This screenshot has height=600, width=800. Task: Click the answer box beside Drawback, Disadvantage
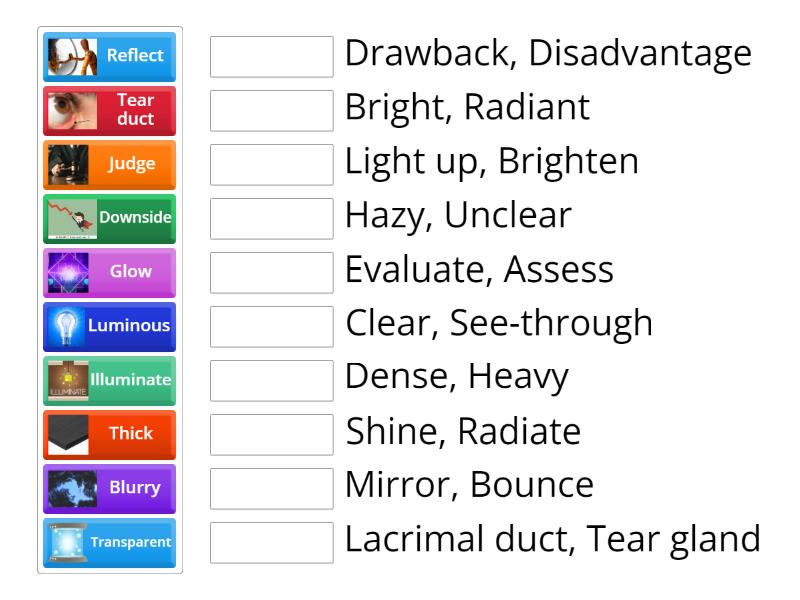(x=272, y=57)
